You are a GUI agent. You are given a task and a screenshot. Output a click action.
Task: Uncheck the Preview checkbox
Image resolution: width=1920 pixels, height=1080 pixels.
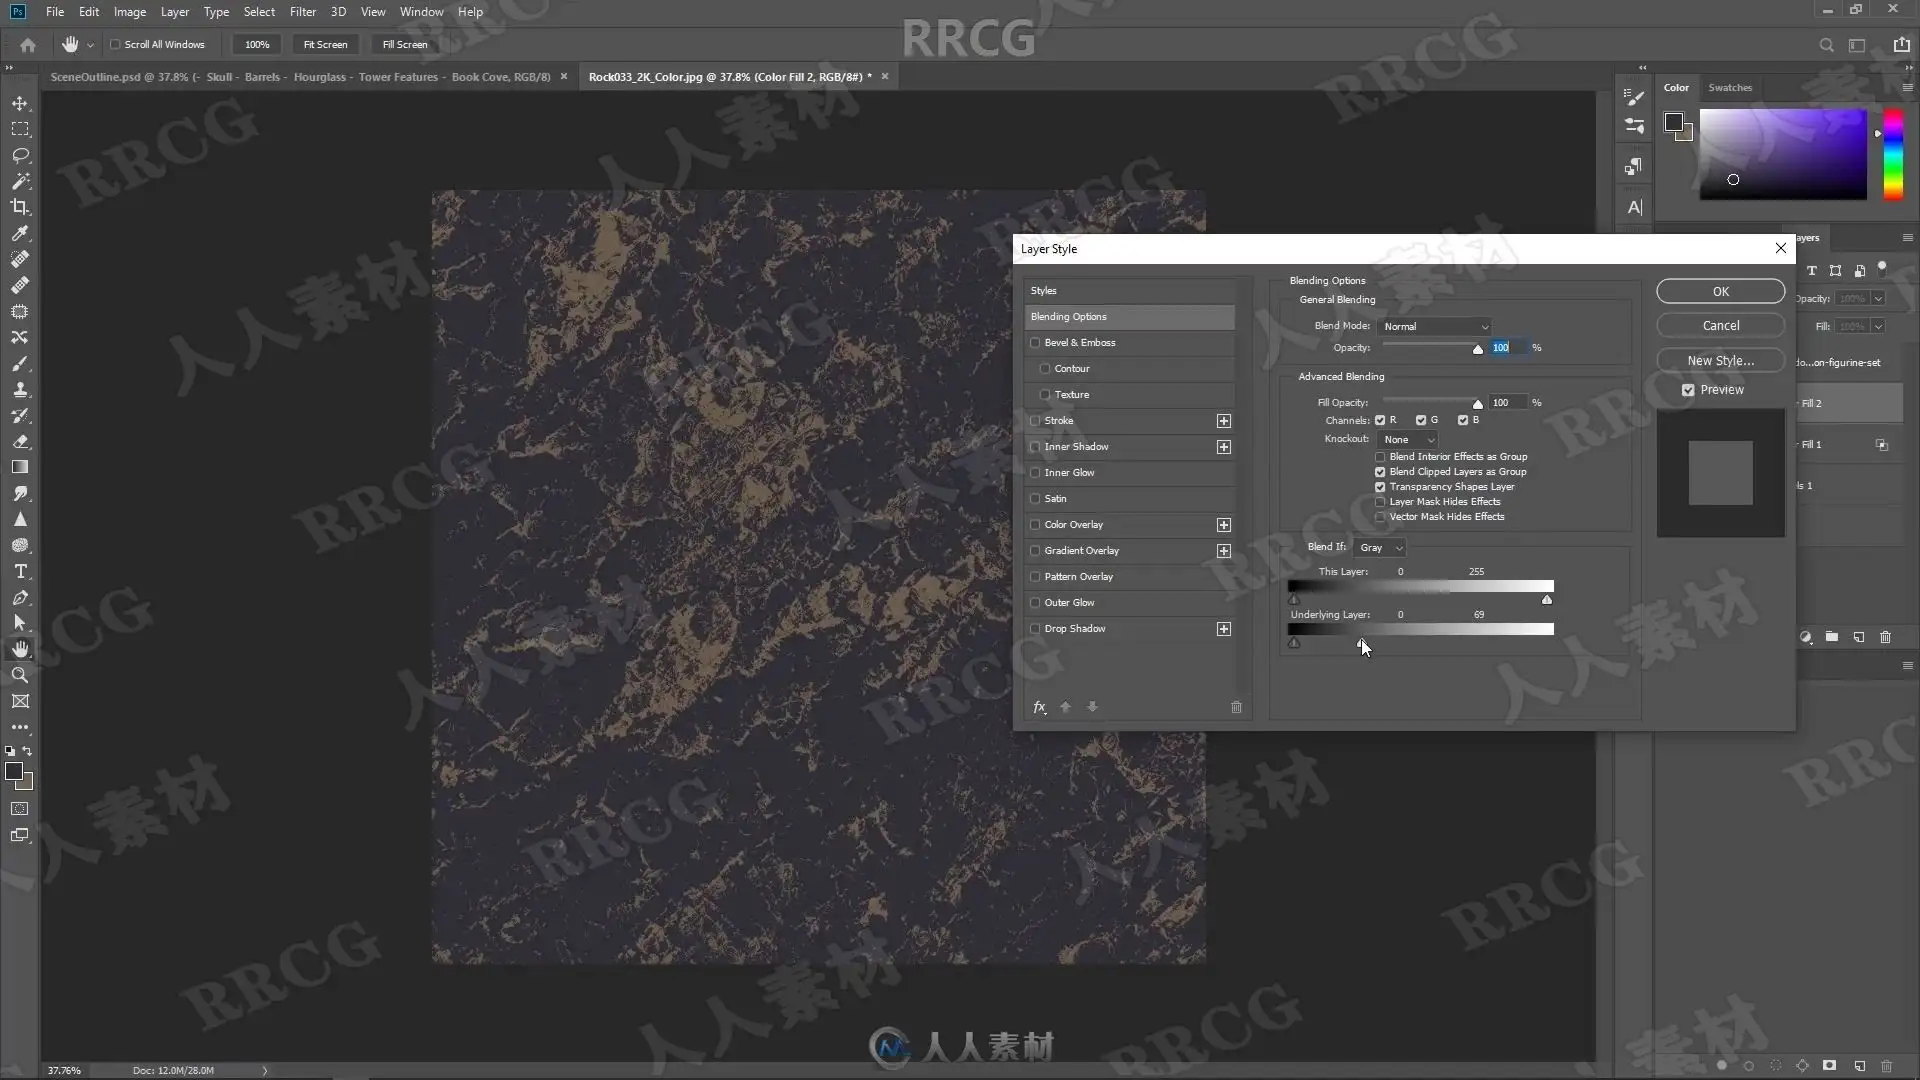(x=1688, y=390)
